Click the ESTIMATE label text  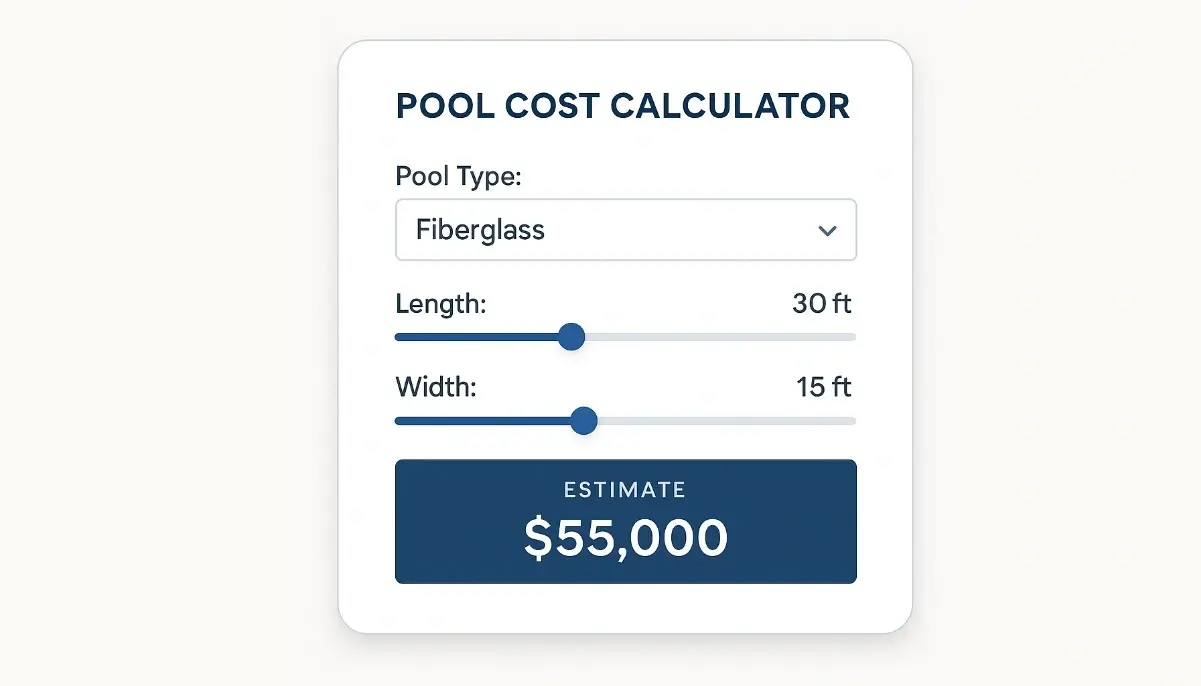click(x=625, y=490)
